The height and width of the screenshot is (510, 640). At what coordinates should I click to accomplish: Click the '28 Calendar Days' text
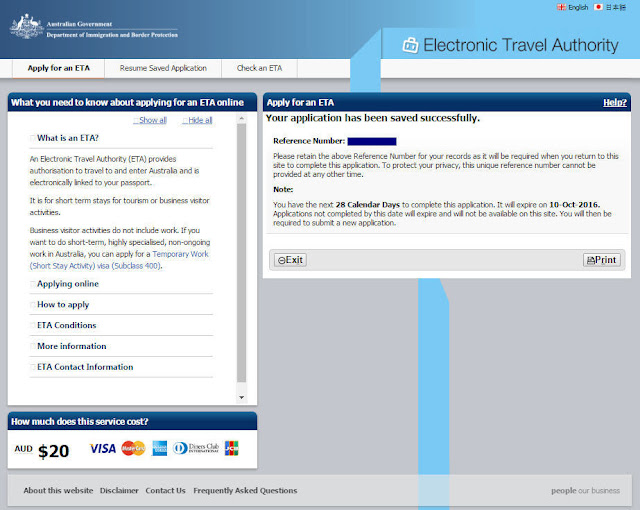(x=367, y=204)
